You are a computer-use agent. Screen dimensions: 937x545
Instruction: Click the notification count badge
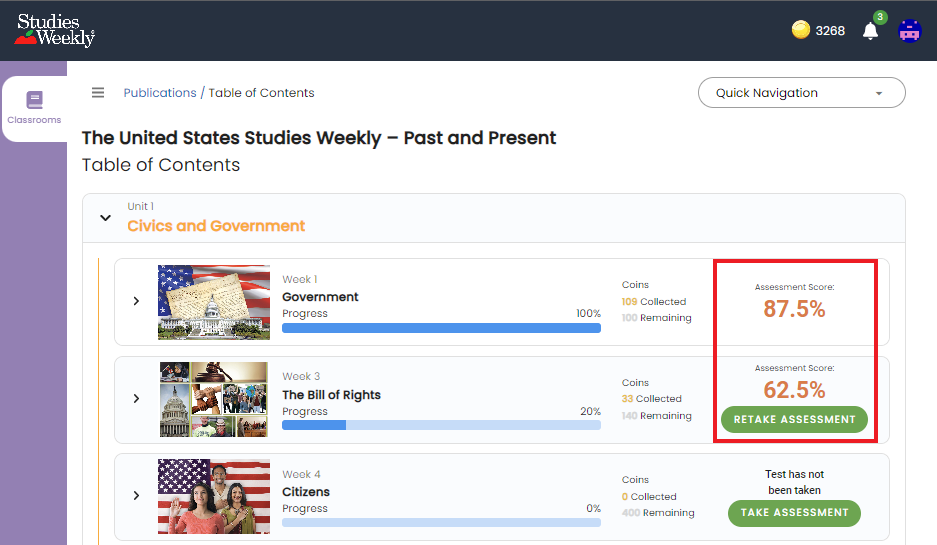[x=880, y=17]
